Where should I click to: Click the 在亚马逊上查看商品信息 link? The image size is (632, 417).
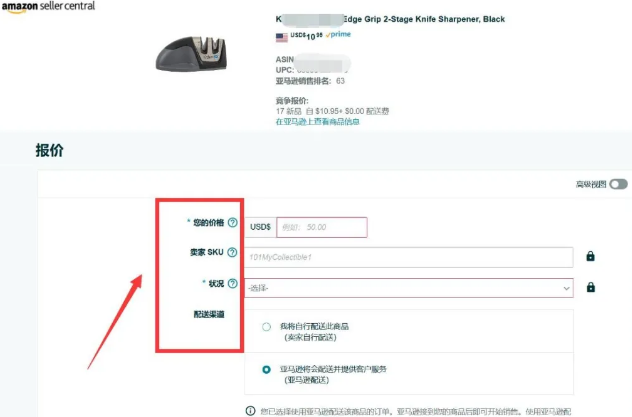pyautogui.click(x=318, y=122)
